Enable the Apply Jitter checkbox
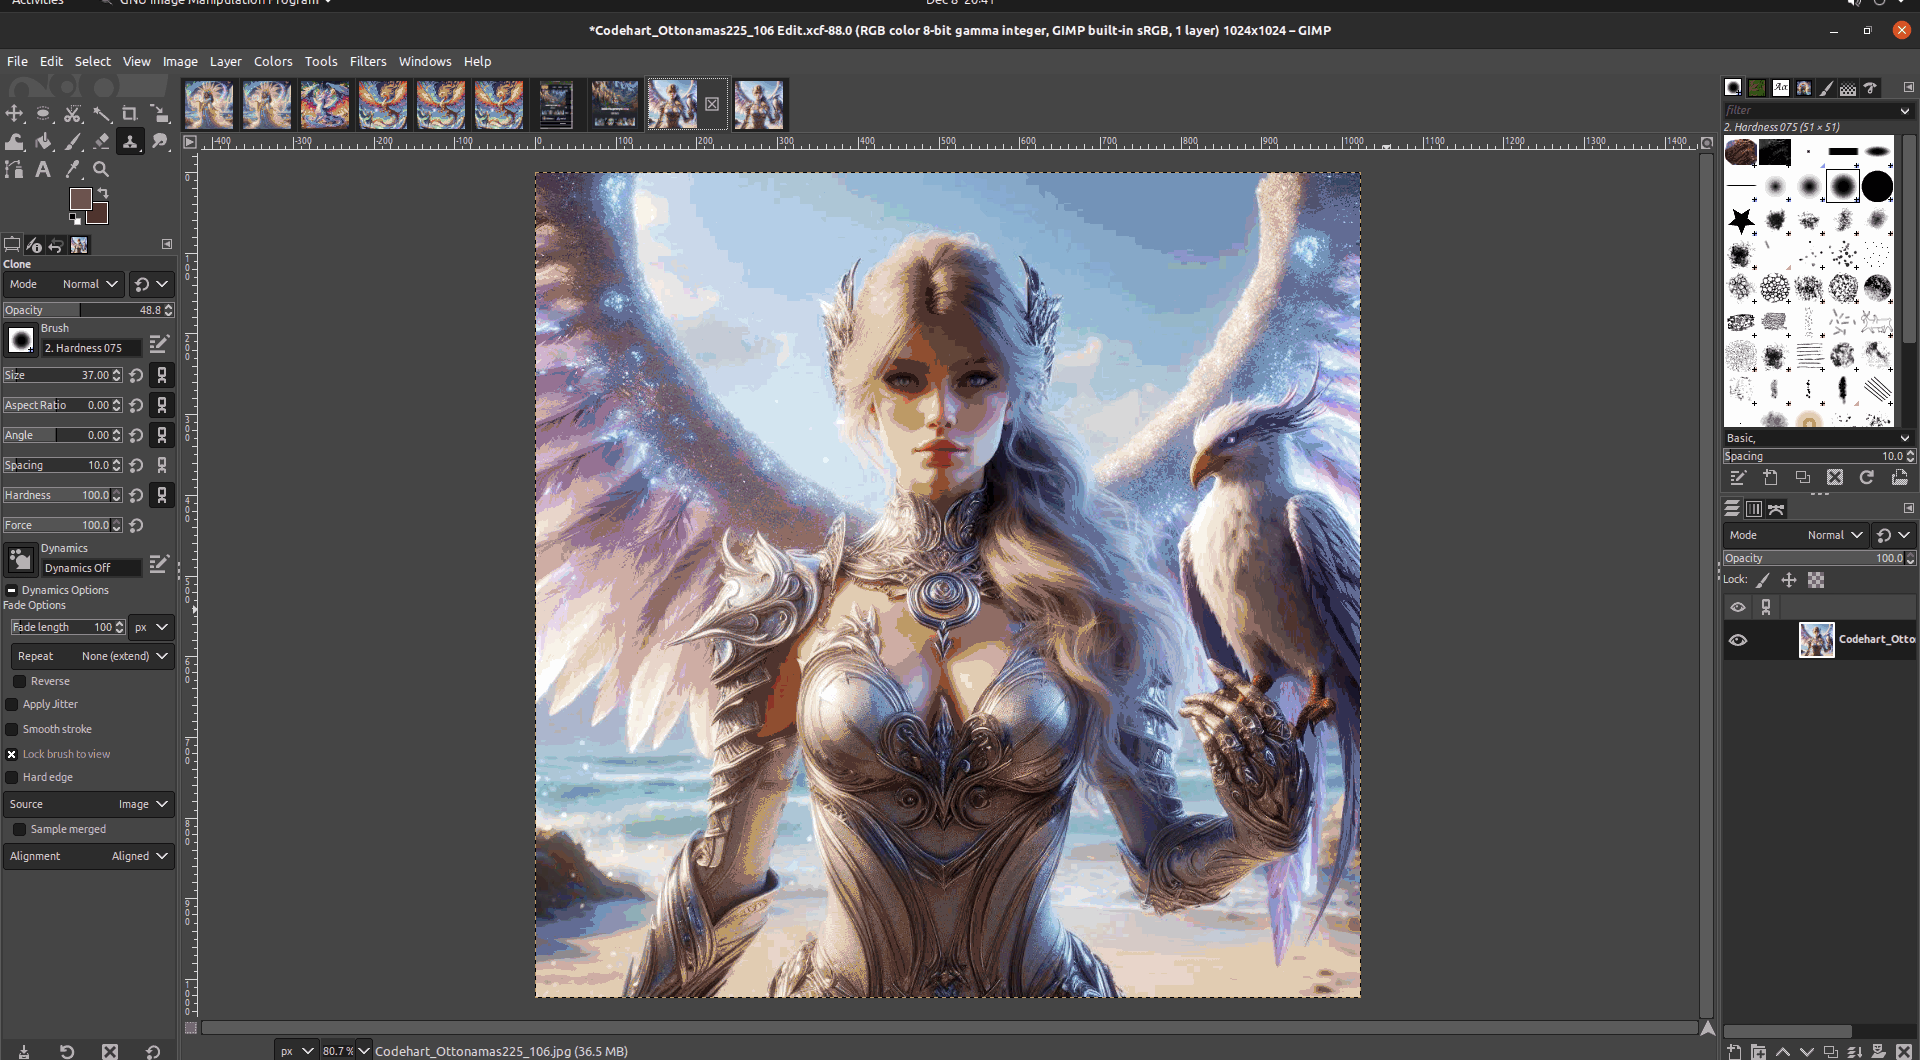This screenshot has height=1060, width=1920. click(12, 705)
